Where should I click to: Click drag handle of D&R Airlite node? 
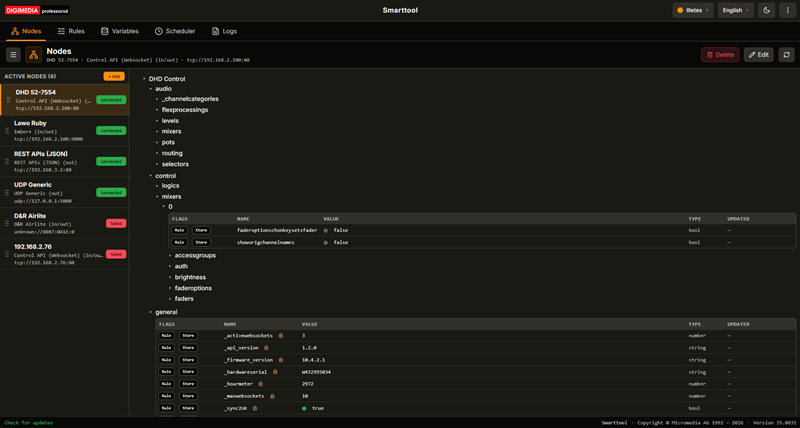[x=8, y=223]
